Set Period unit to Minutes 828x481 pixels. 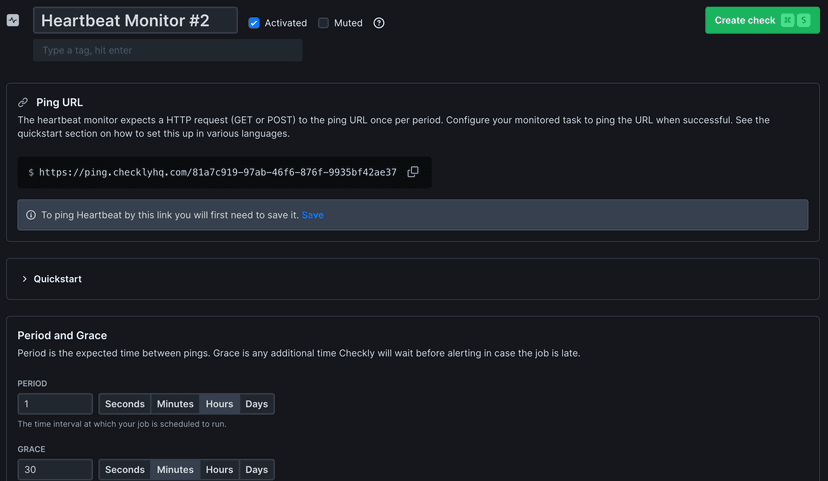point(175,404)
